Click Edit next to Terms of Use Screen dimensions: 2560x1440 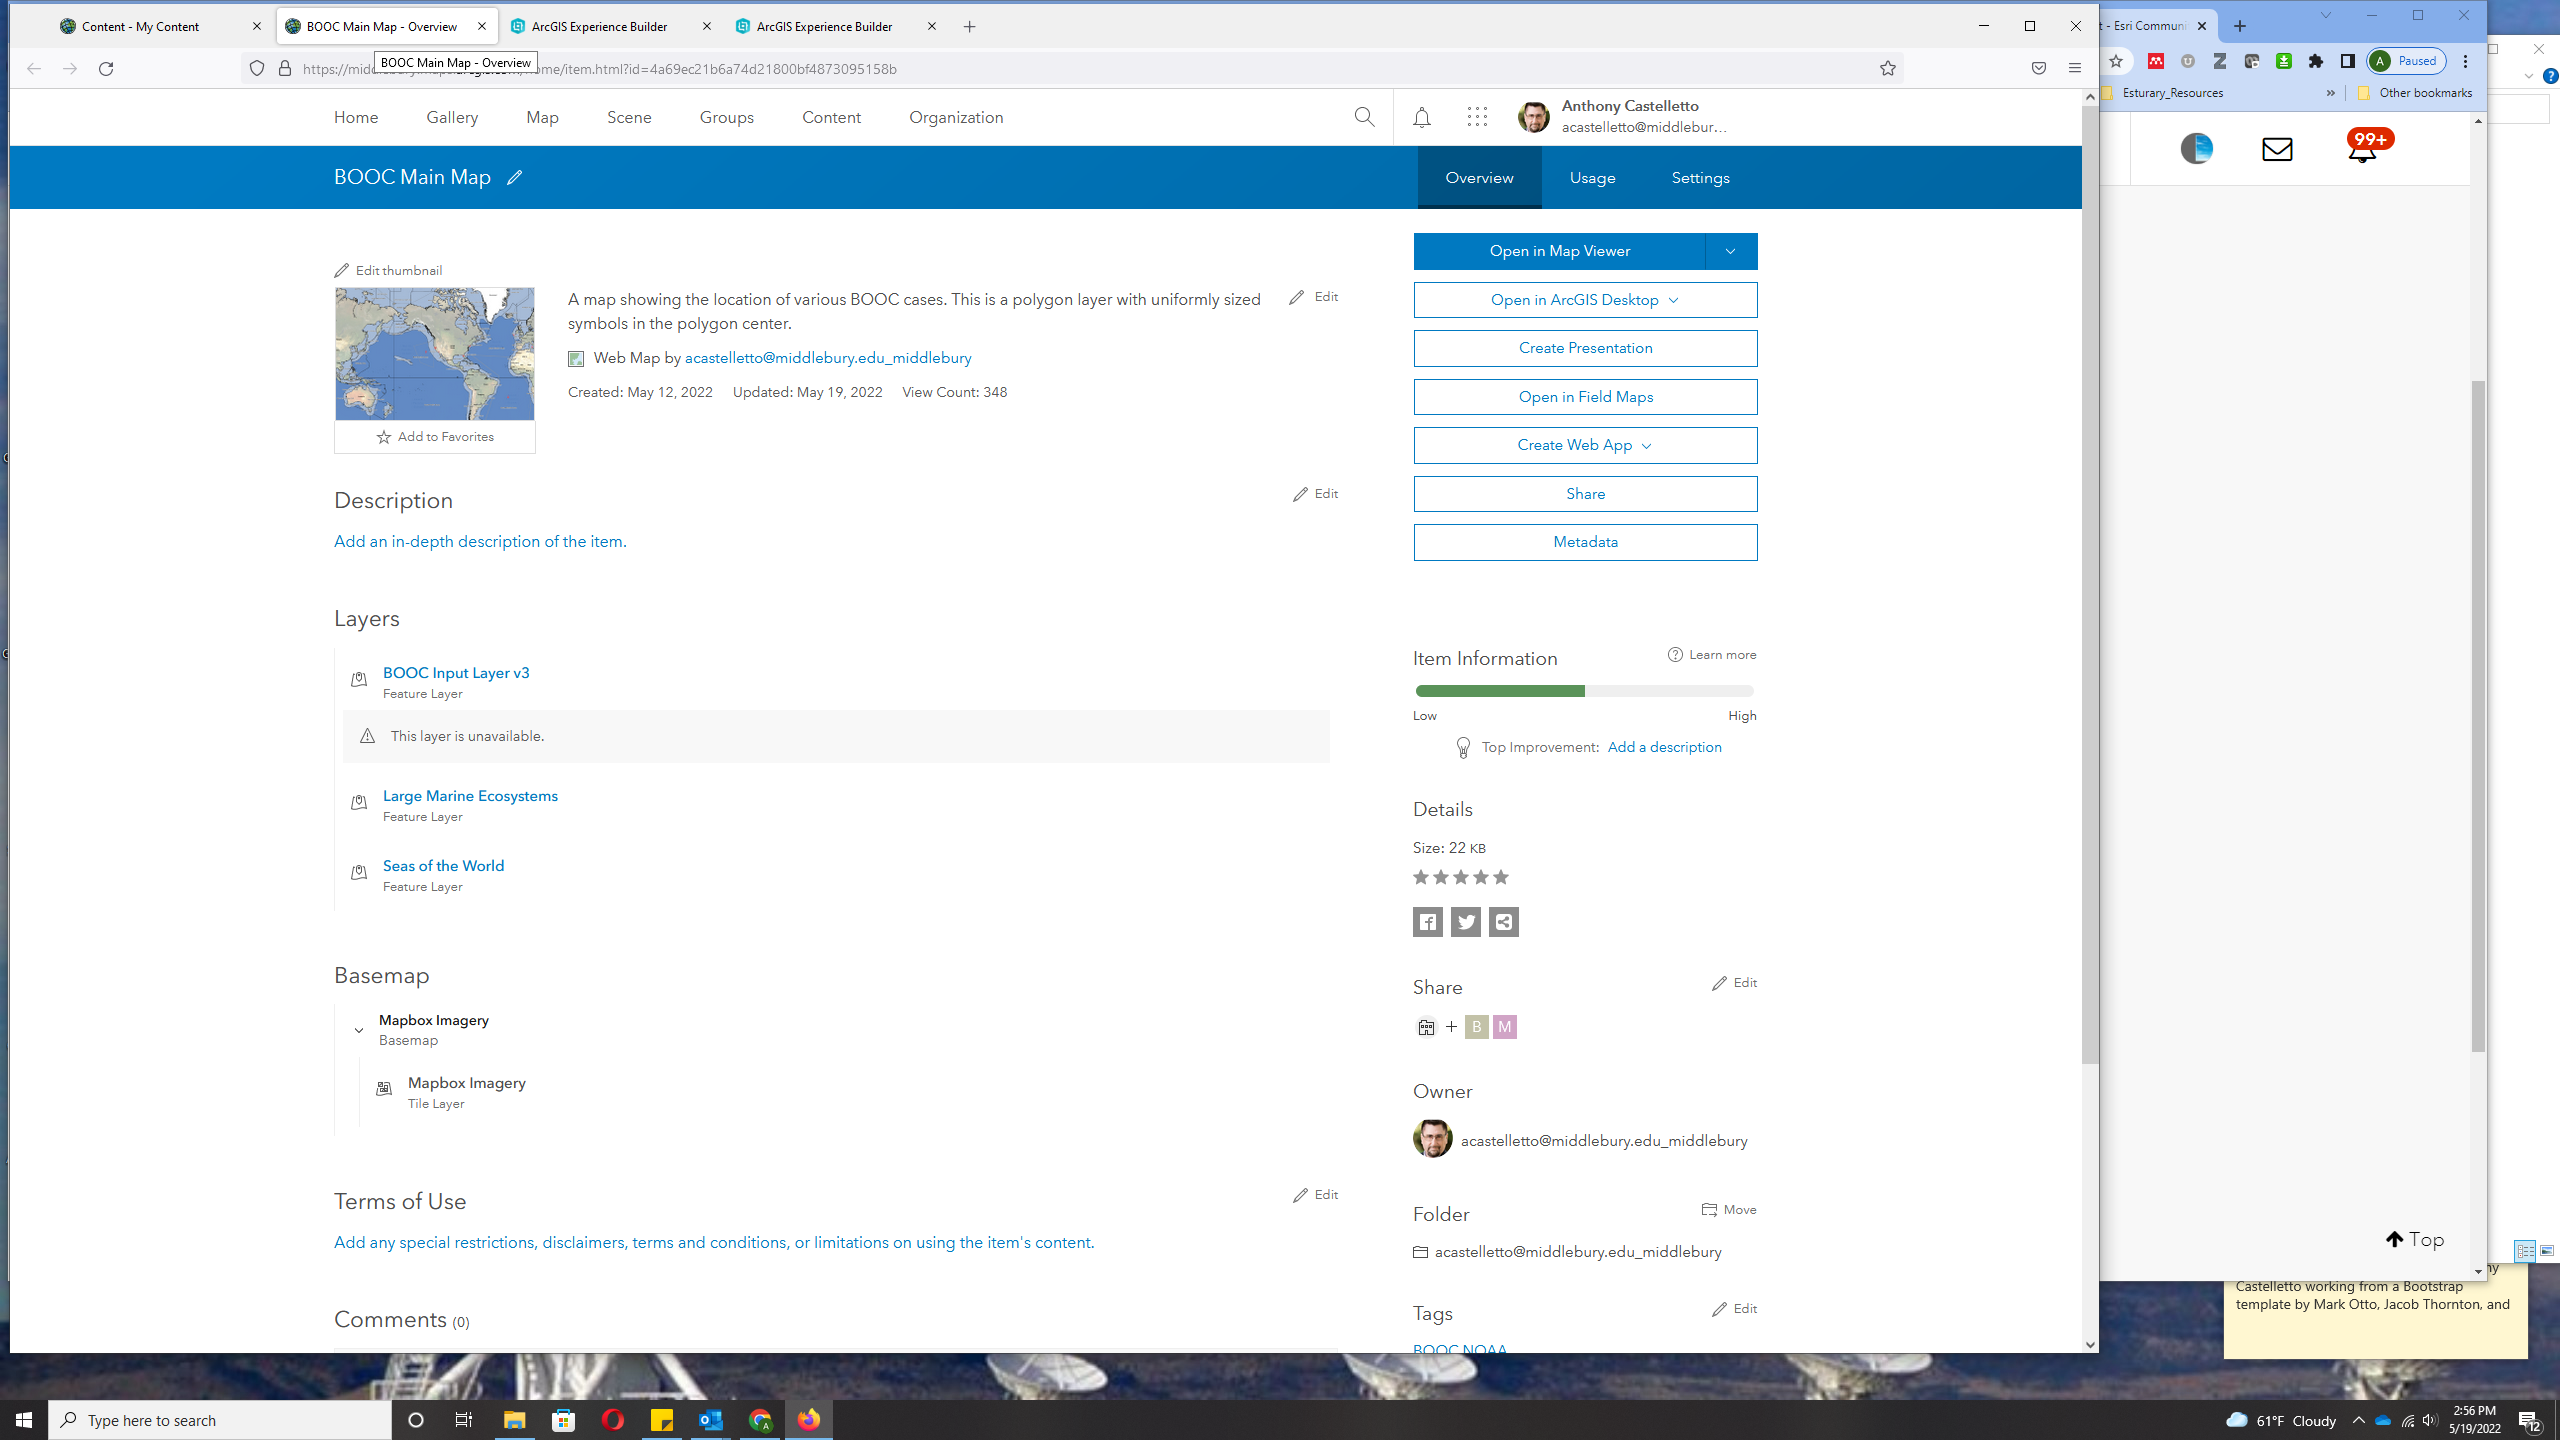1315,1195
